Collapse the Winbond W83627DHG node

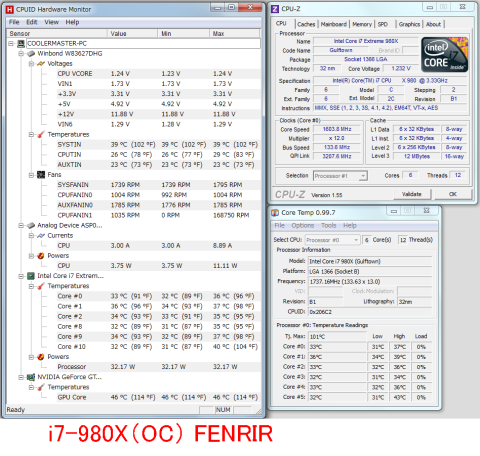21,53
